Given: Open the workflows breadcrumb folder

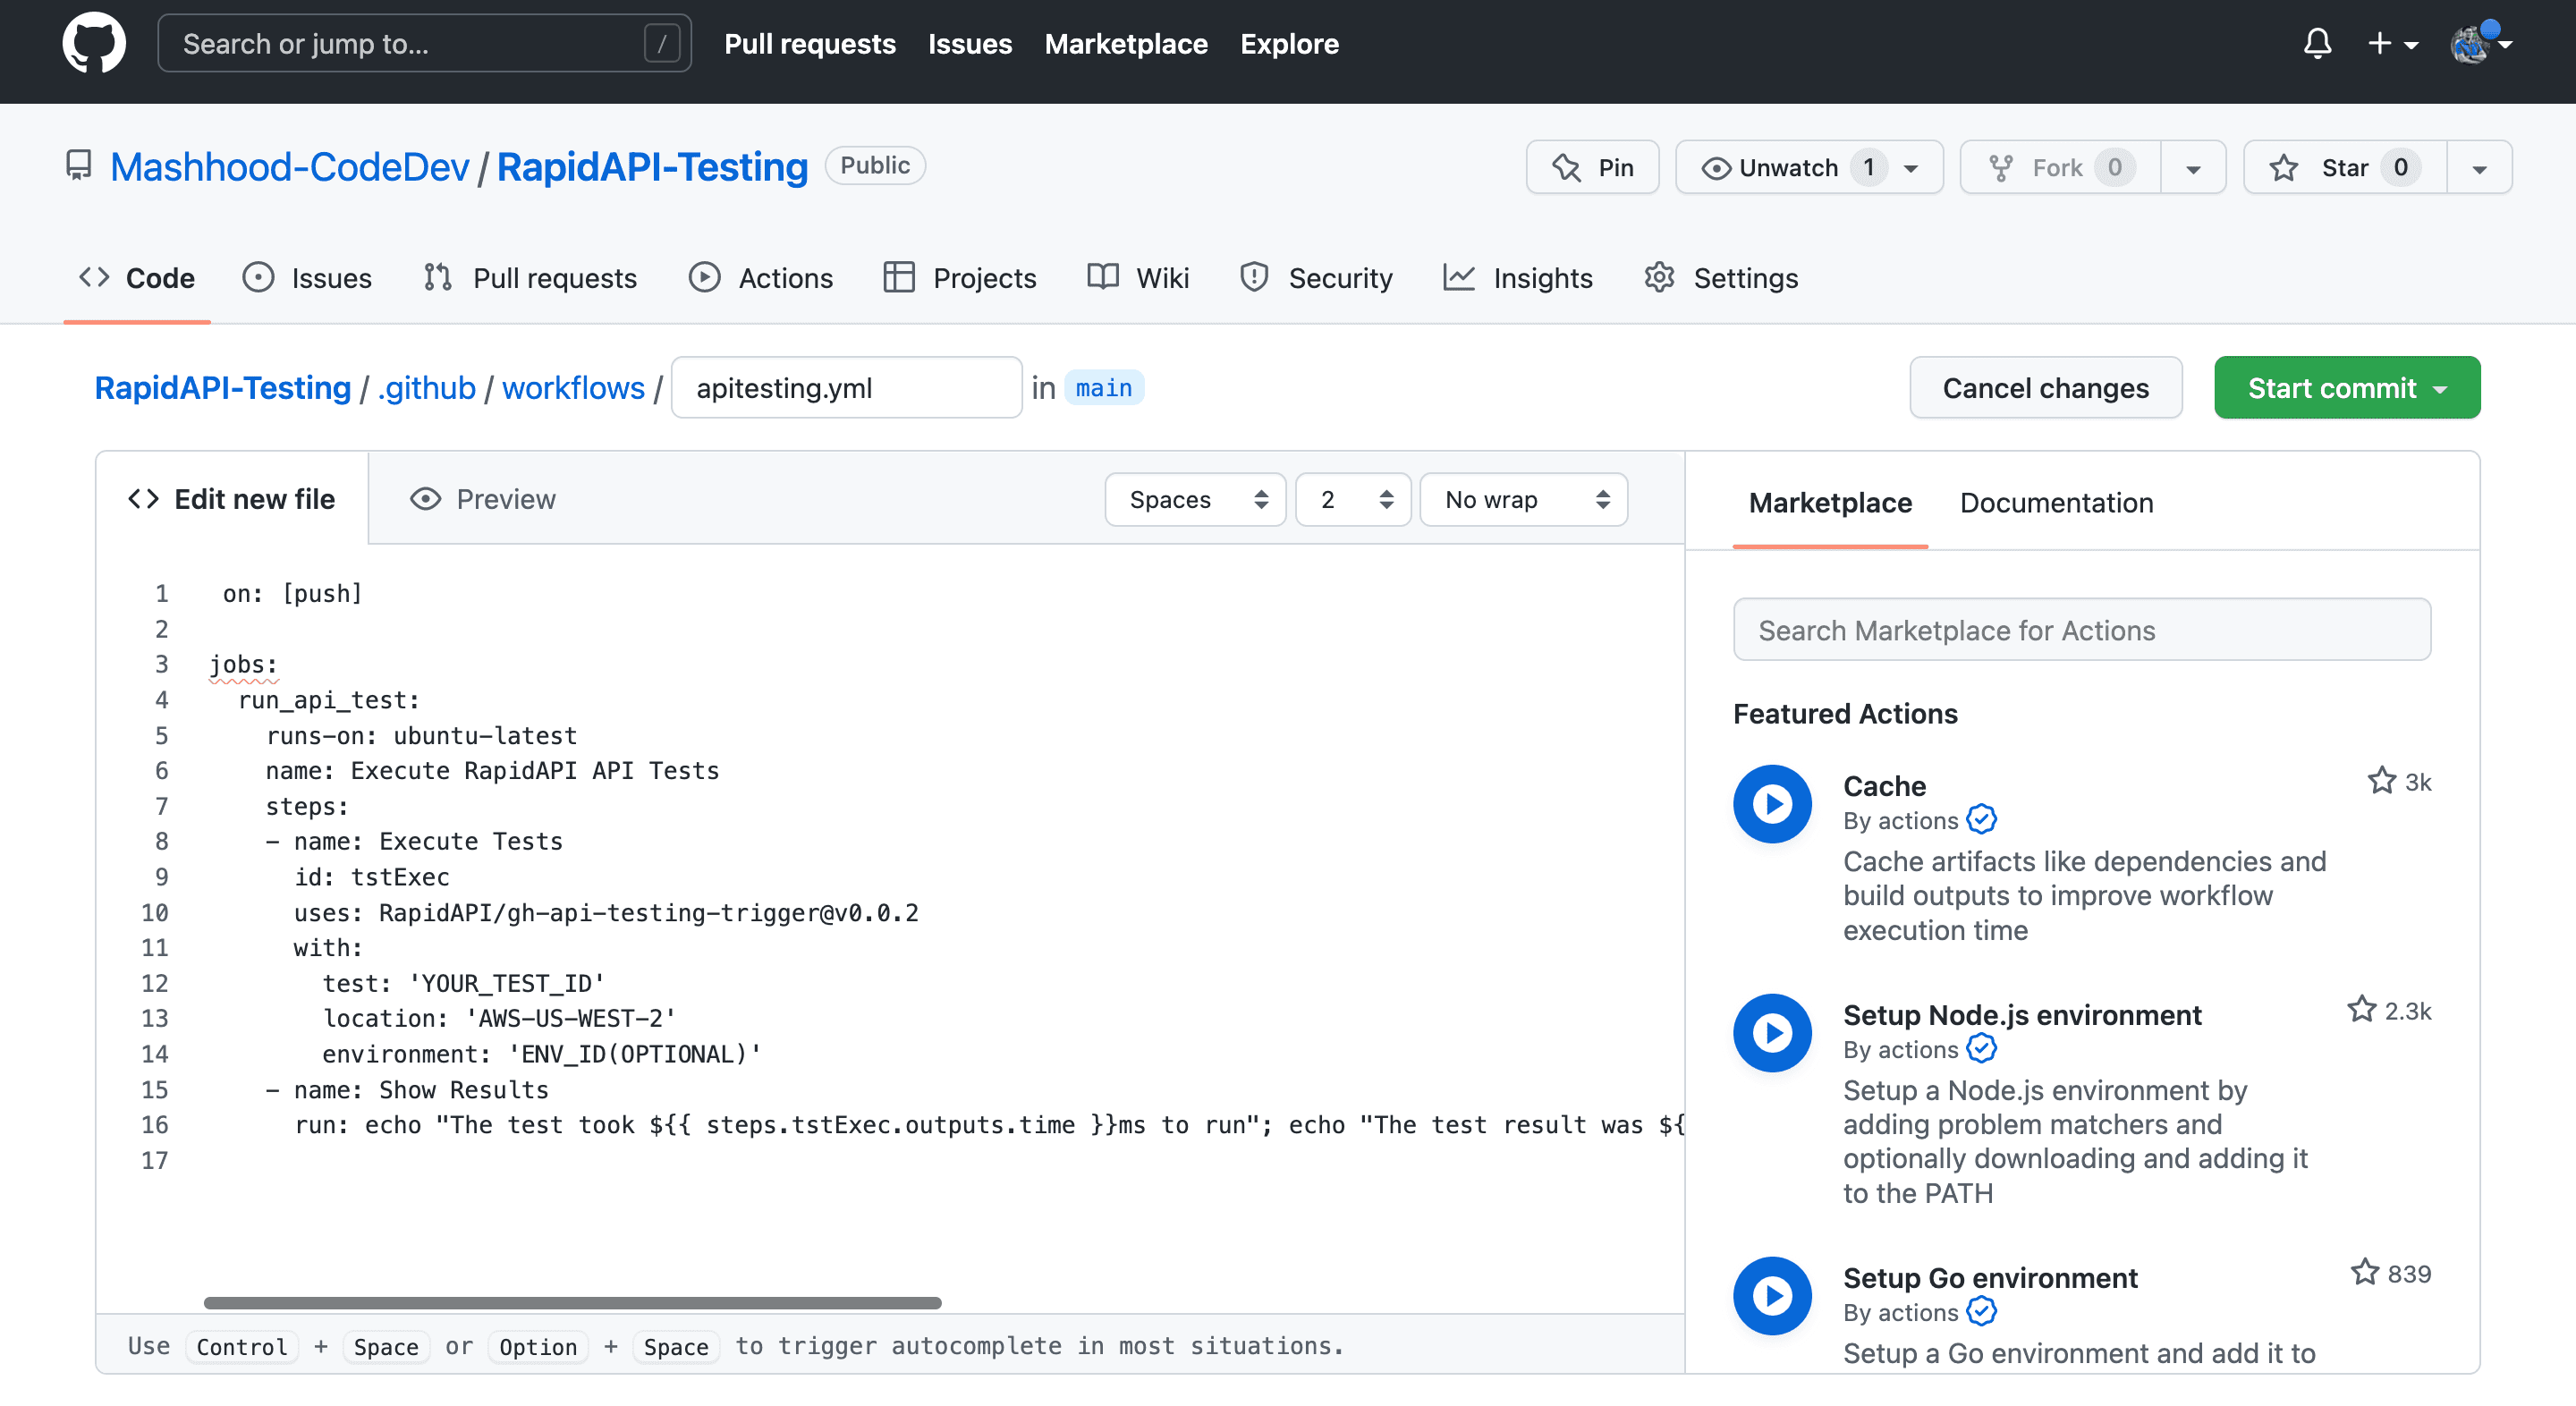Looking at the screenshot, I should point(573,388).
